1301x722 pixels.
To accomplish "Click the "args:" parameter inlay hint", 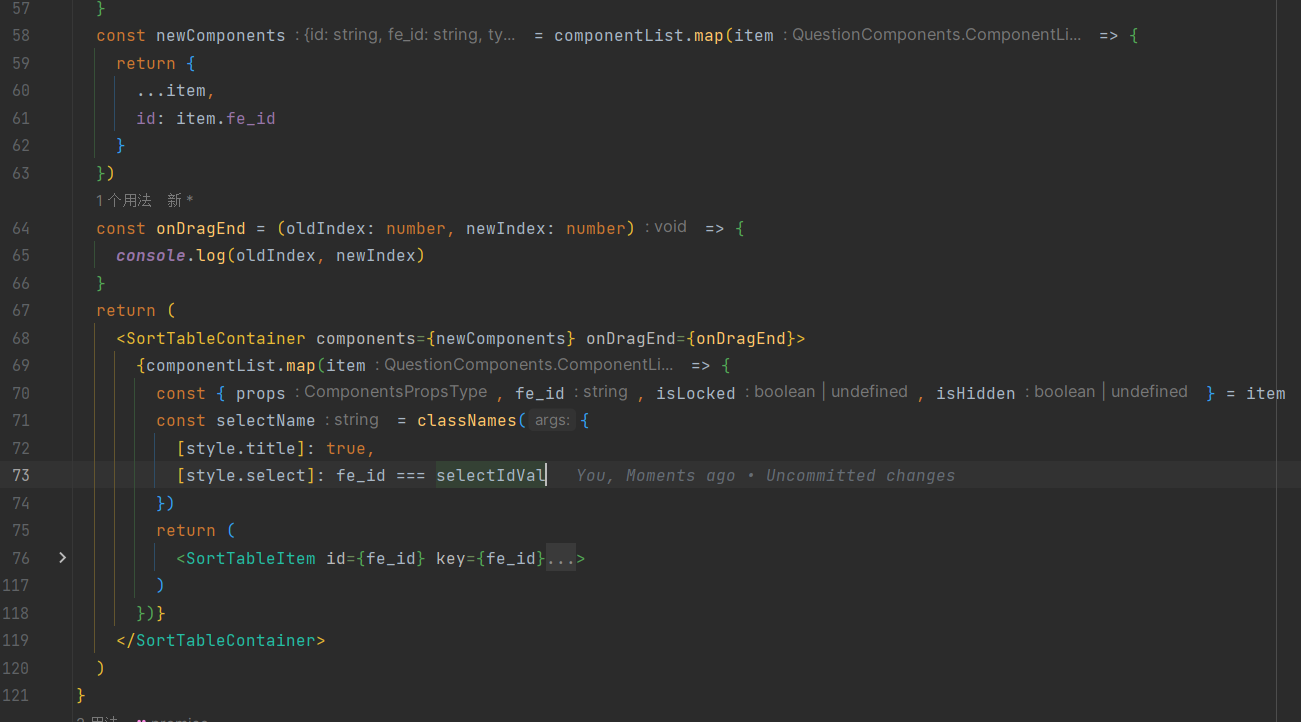I will (552, 421).
